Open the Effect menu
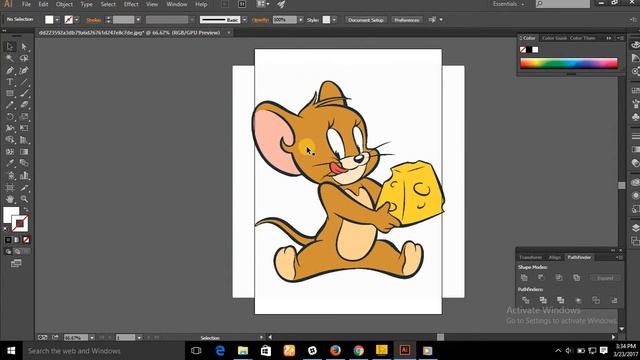The height and width of the screenshot is (360, 640). (x=131, y=4)
